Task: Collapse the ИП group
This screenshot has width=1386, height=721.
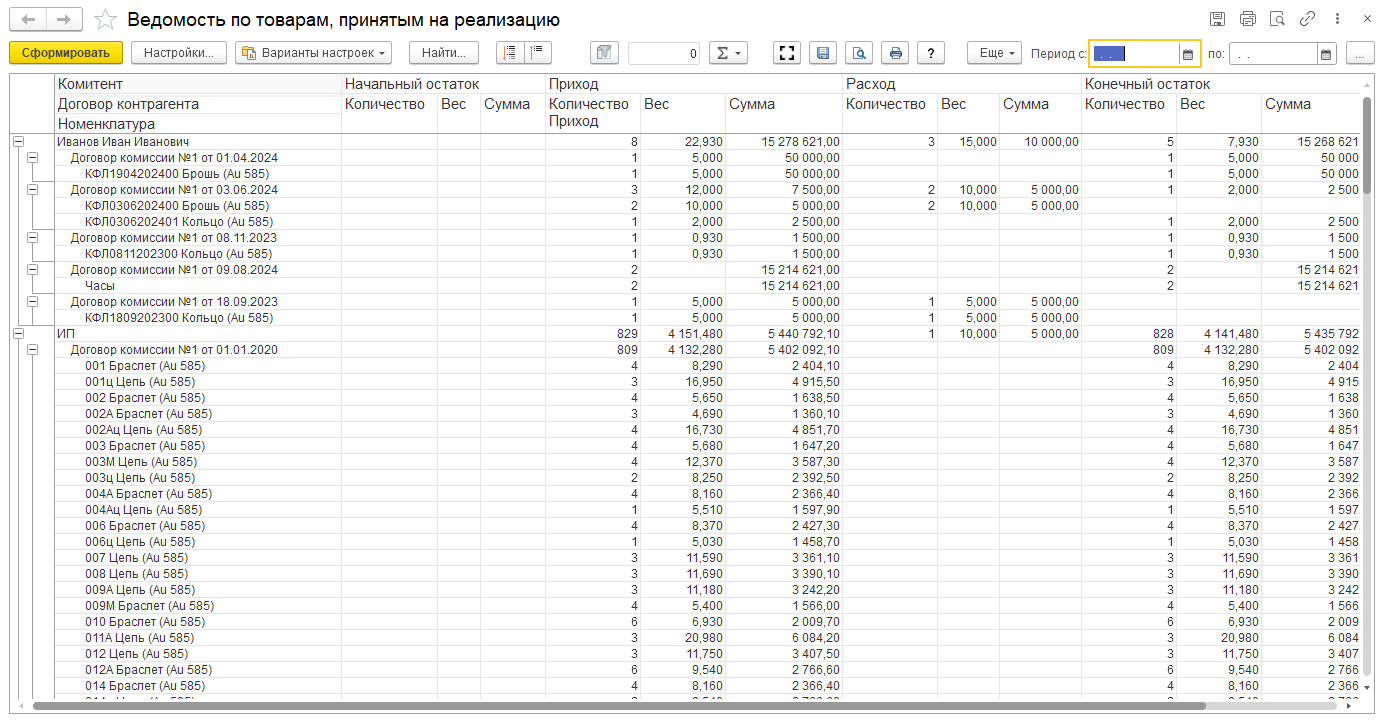Action: [17, 334]
